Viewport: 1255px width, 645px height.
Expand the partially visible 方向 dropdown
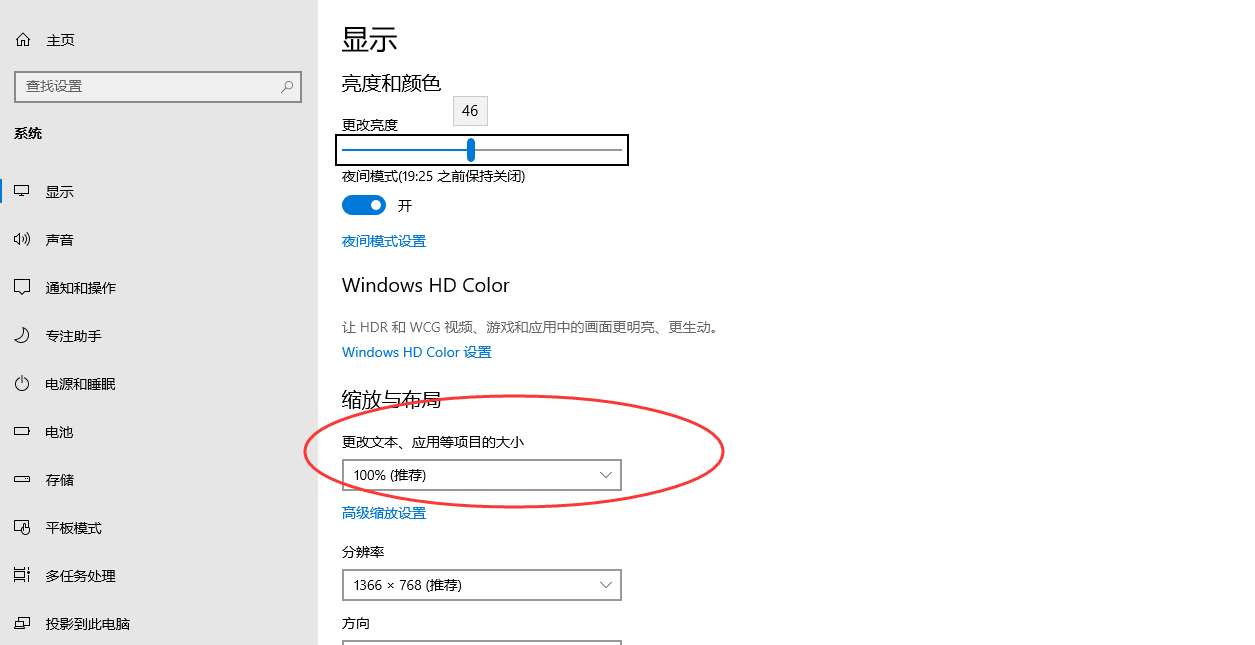[x=482, y=642]
